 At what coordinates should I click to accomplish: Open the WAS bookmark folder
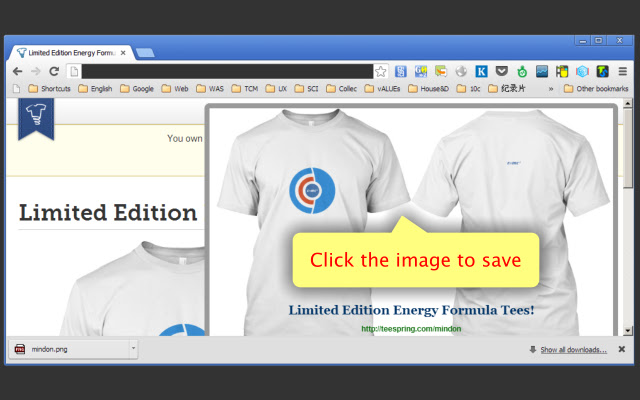(x=210, y=89)
